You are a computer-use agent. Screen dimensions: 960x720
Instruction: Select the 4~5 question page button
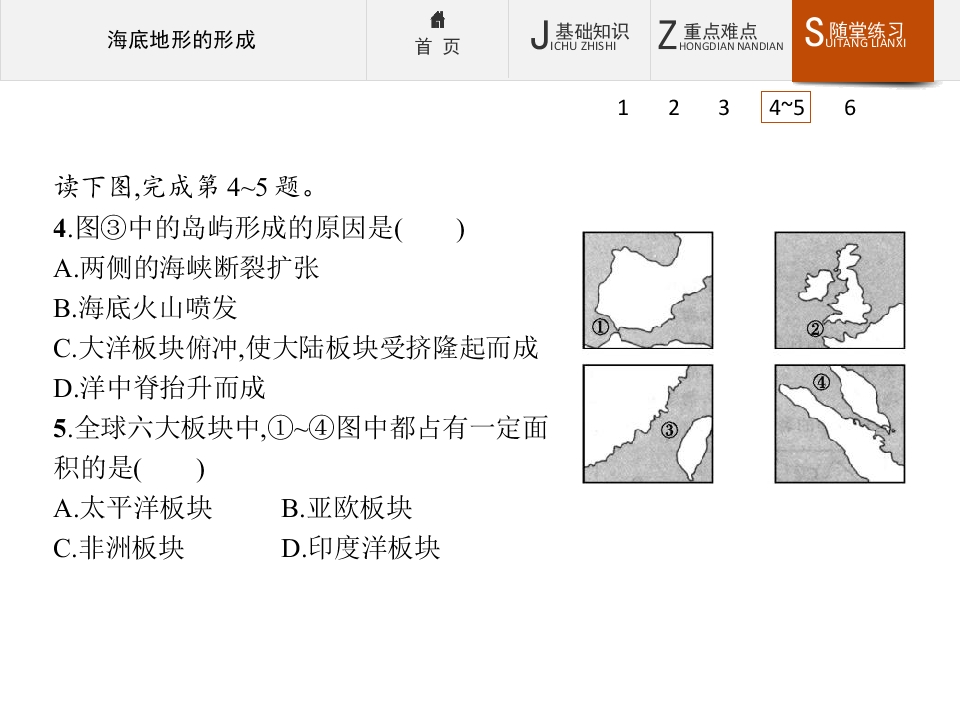[785, 108]
